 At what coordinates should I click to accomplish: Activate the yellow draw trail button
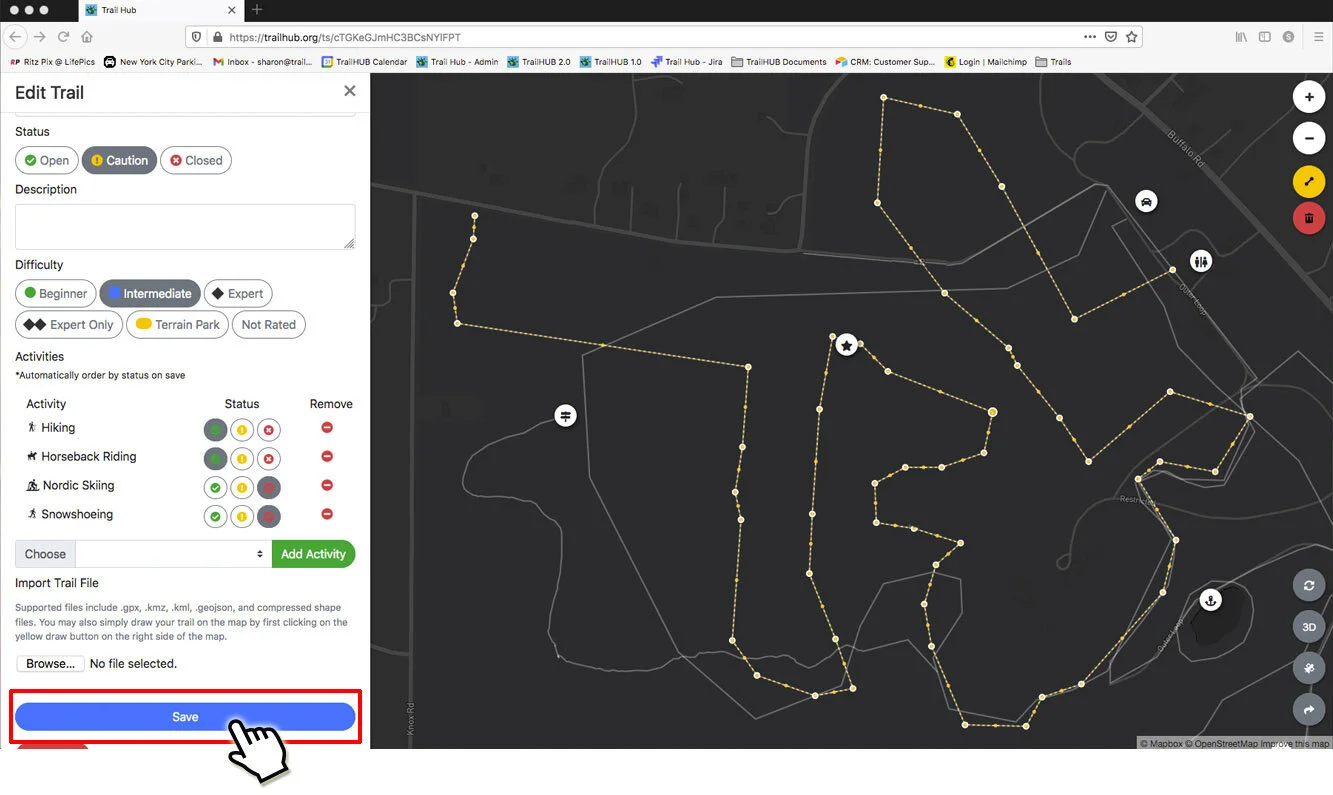click(1309, 182)
